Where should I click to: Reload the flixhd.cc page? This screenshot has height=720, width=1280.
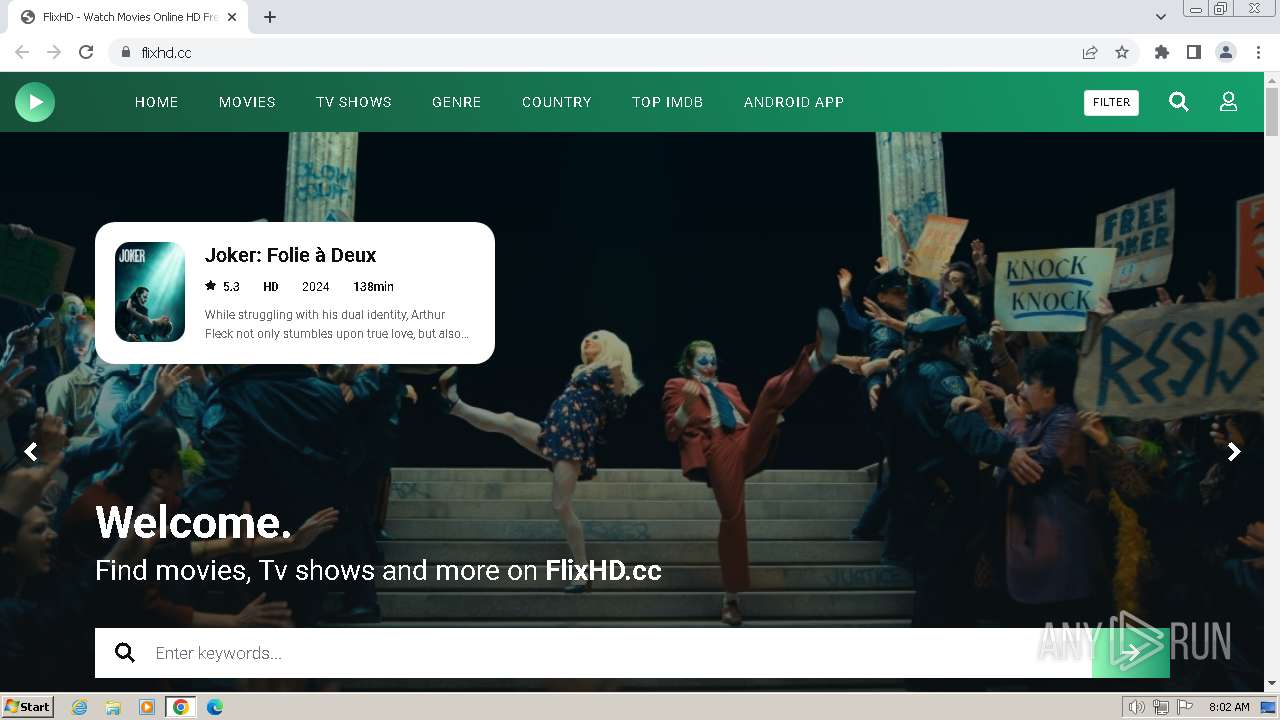86,52
